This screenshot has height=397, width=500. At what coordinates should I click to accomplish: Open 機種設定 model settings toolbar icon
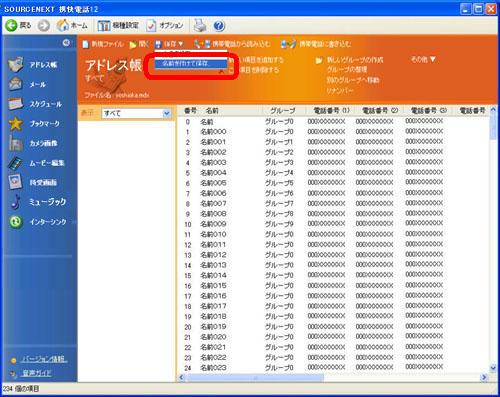pyautogui.click(x=104, y=25)
